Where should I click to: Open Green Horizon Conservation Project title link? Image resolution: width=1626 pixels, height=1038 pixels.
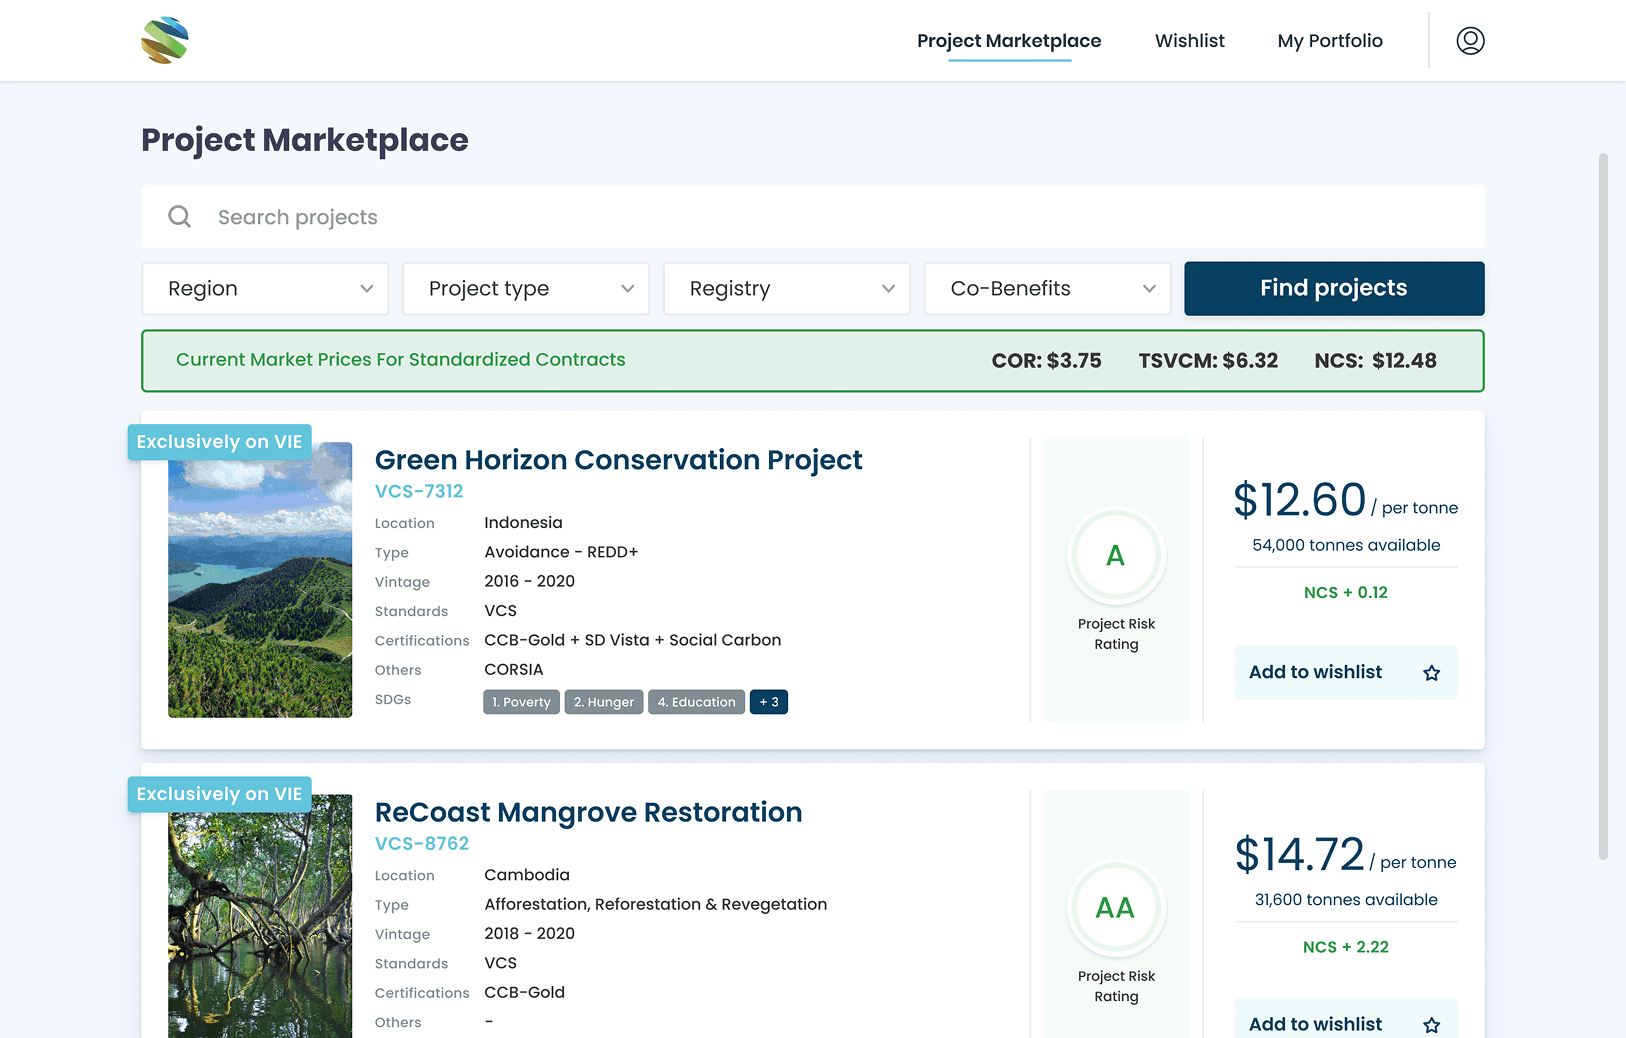(x=618, y=460)
